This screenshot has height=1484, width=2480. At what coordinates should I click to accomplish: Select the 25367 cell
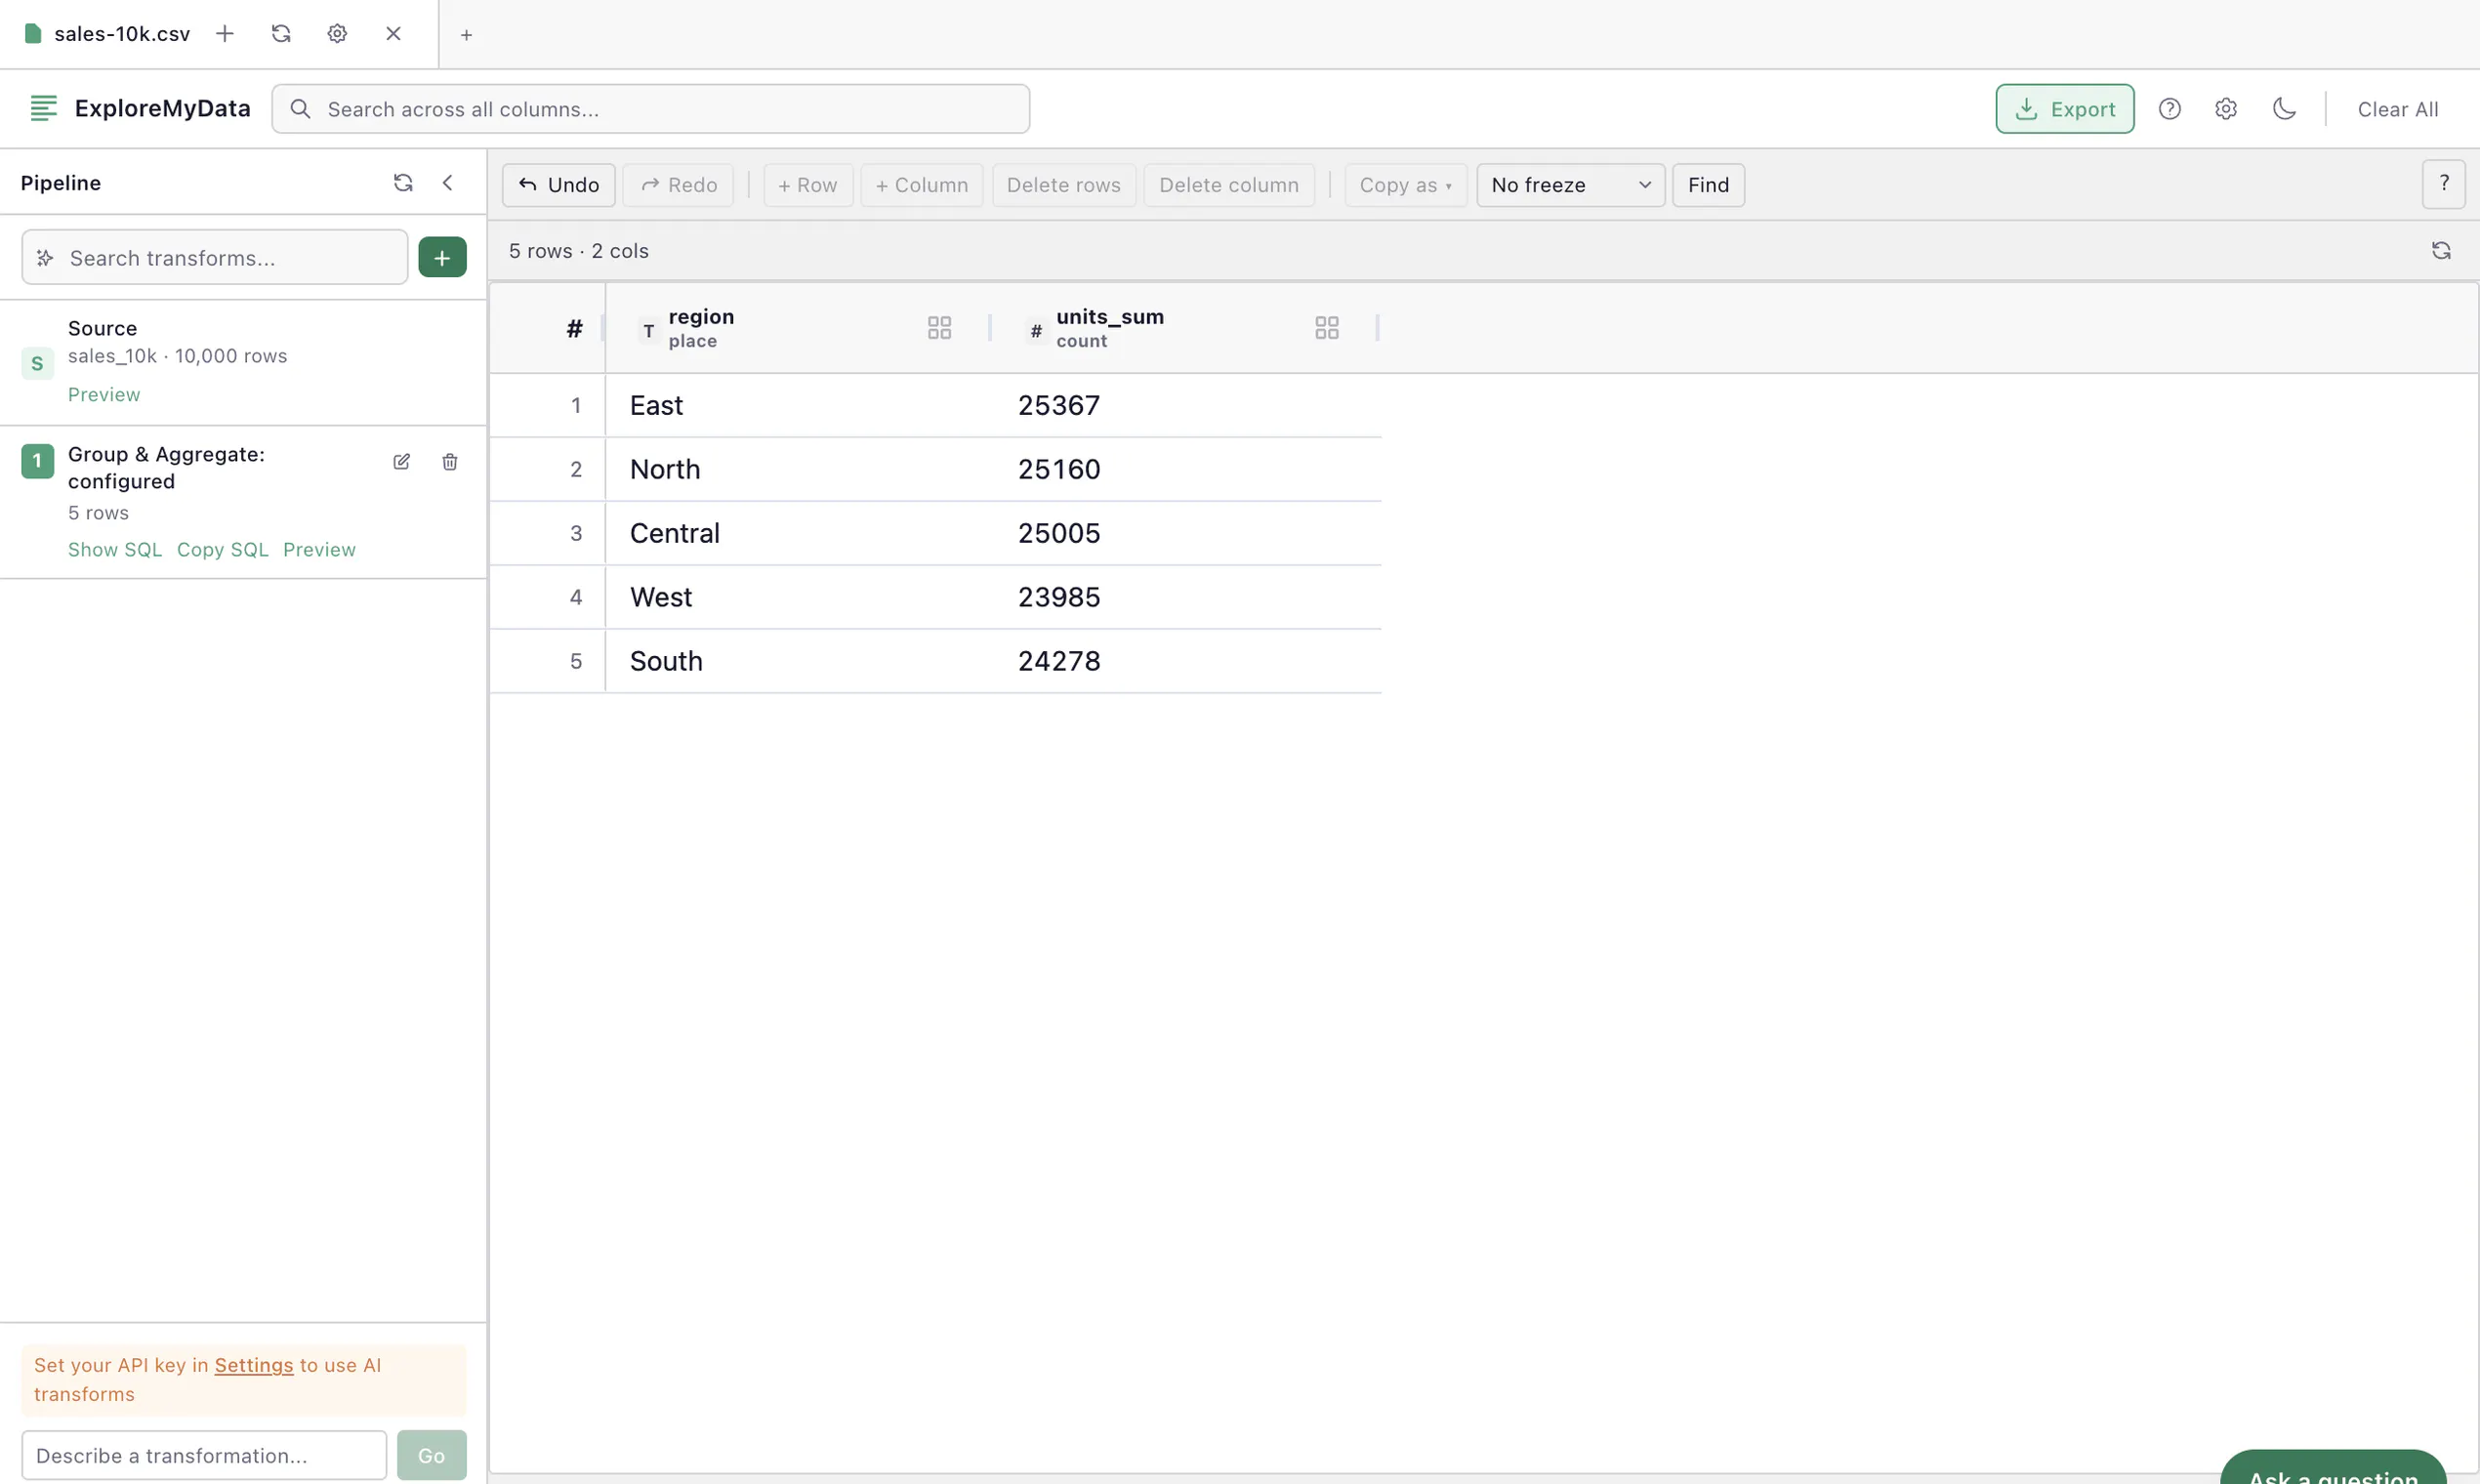tap(1188, 406)
